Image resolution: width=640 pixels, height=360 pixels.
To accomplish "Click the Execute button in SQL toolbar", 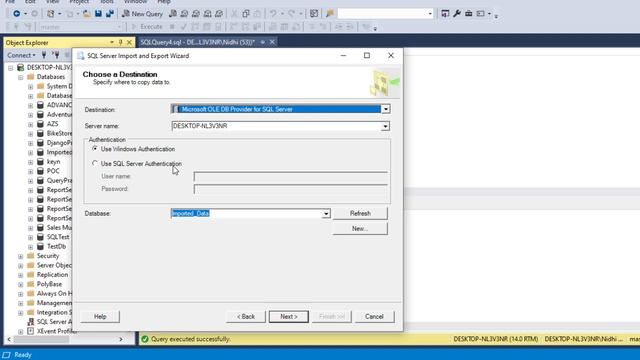I will point(147,27).
